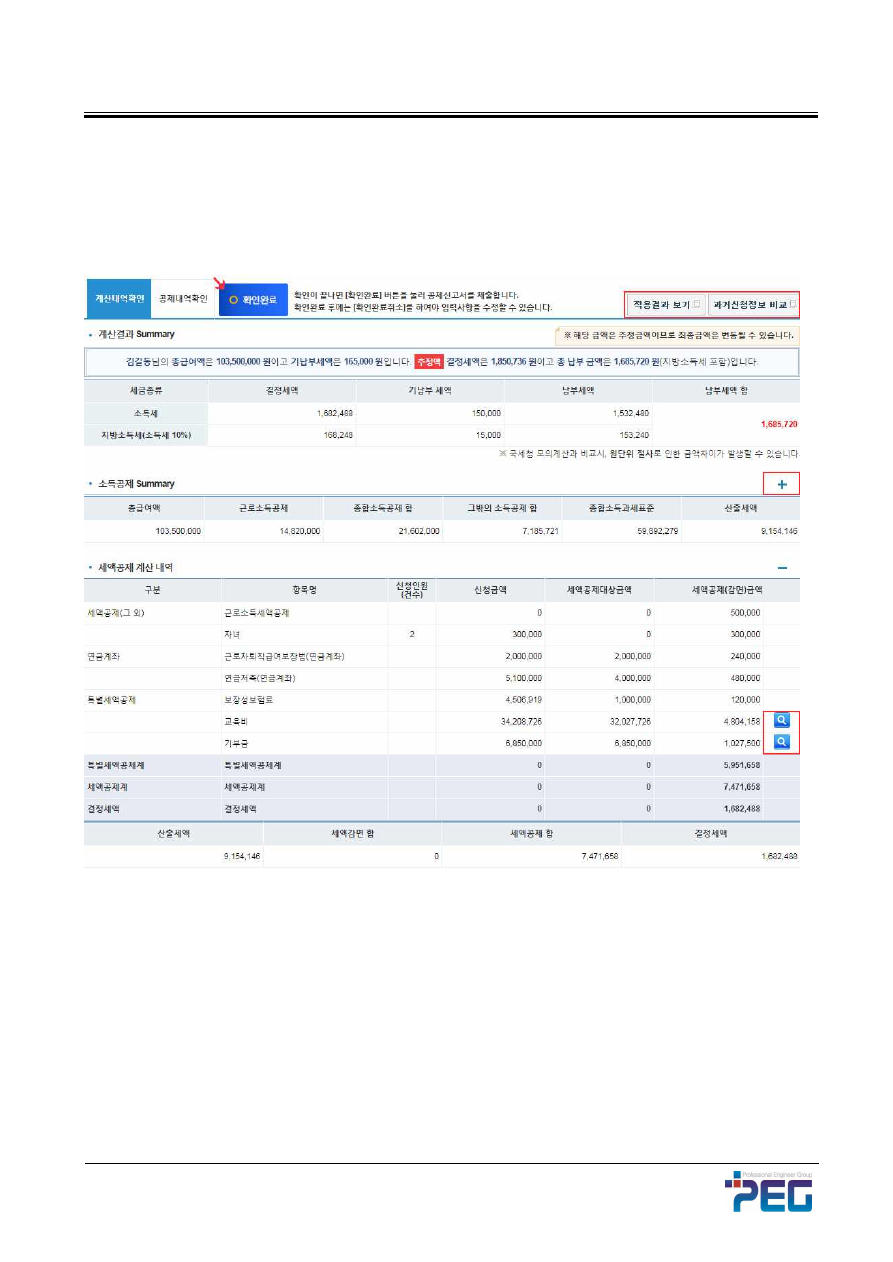Open 교육비 details with magnifier icon
The image size is (893, 1262).
tap(782, 720)
